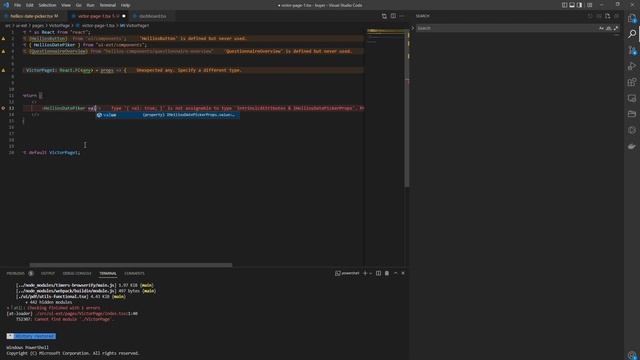Kill terminal with trash icon
Viewport: 640px width, 360px height.
[387, 273]
